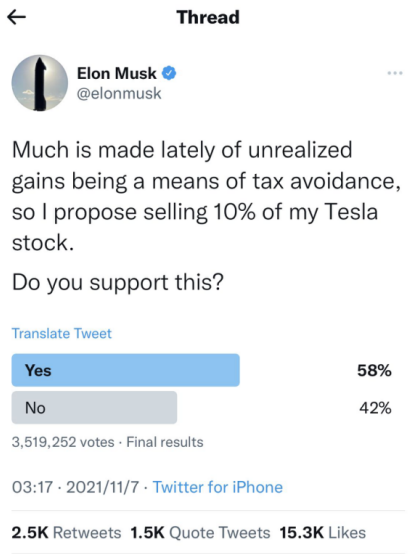Open Elon Musk's profile picture
The width and height of the screenshot is (418, 554).
40,83
